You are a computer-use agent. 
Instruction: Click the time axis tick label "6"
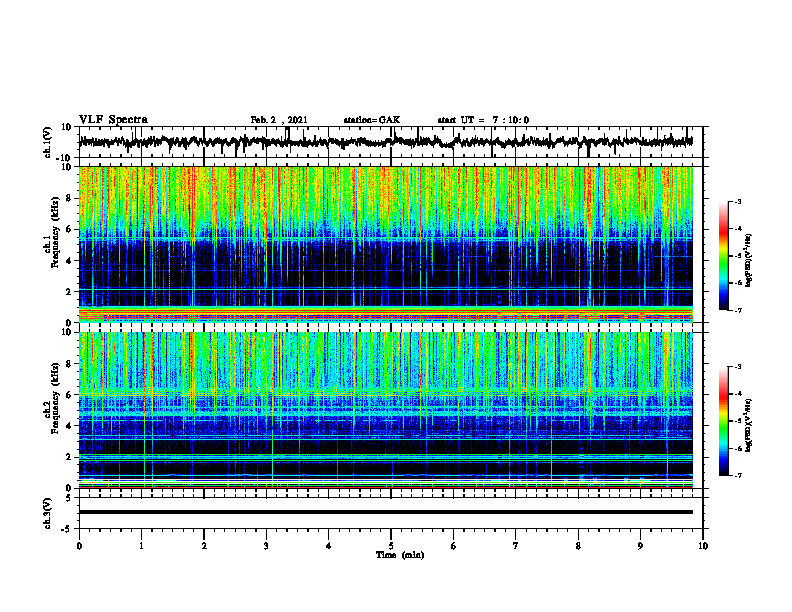454,546
